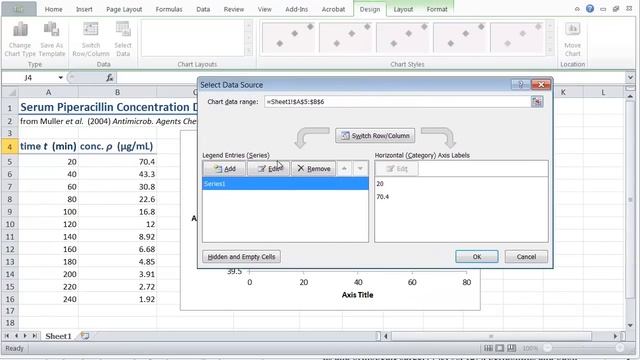Viewport: 640px width, 360px height.
Task: Click the ribbon Switch Row/Column icon
Action: (91, 30)
